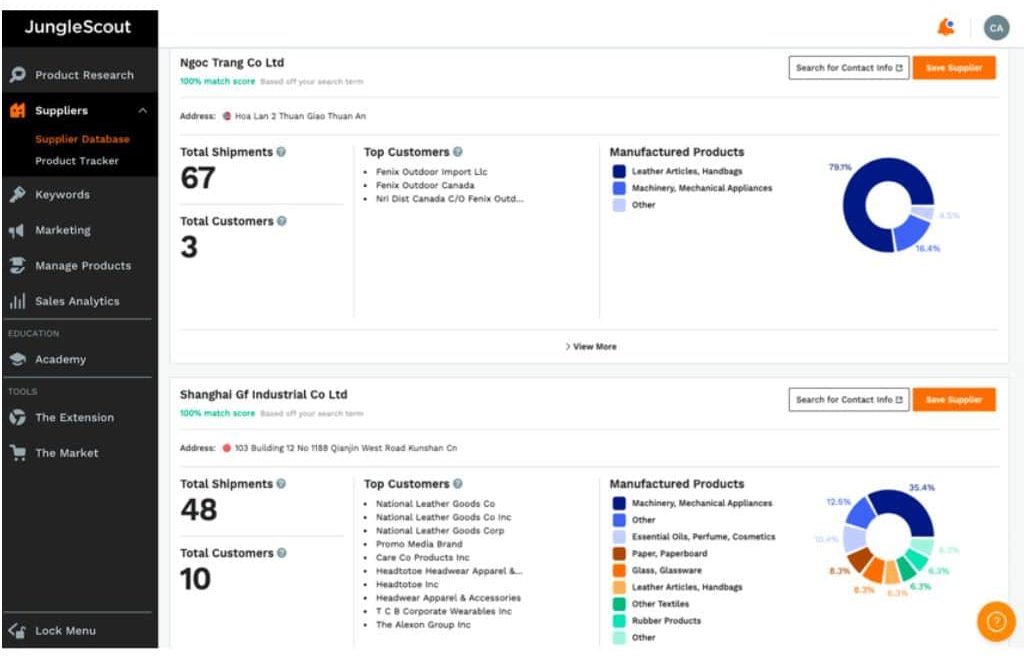
Task: Click customer Headtotoe Inc
Action: coord(408,584)
